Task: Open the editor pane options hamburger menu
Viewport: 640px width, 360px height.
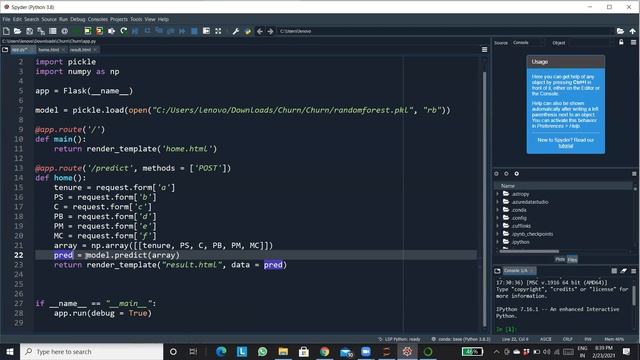Action: (484, 50)
